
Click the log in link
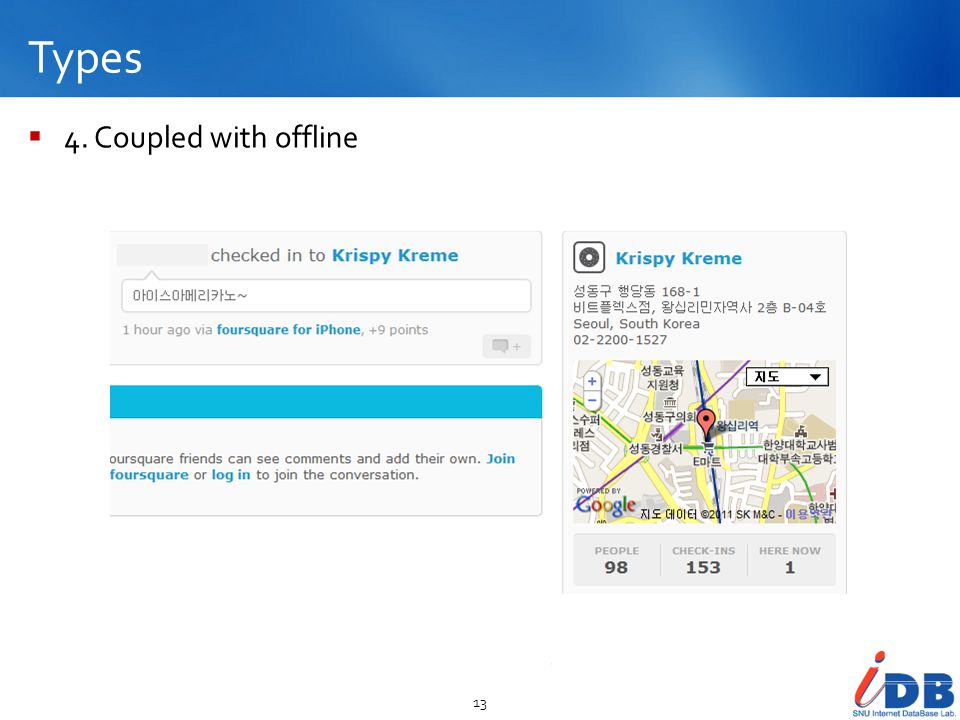pos(231,474)
